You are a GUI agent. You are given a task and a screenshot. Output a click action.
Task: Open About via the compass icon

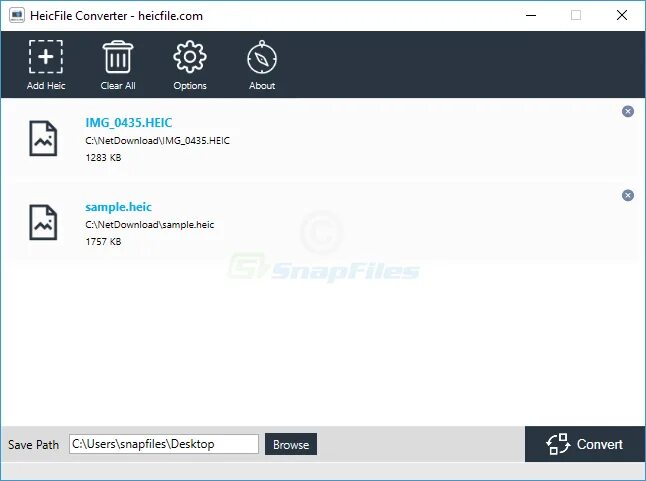point(262,57)
